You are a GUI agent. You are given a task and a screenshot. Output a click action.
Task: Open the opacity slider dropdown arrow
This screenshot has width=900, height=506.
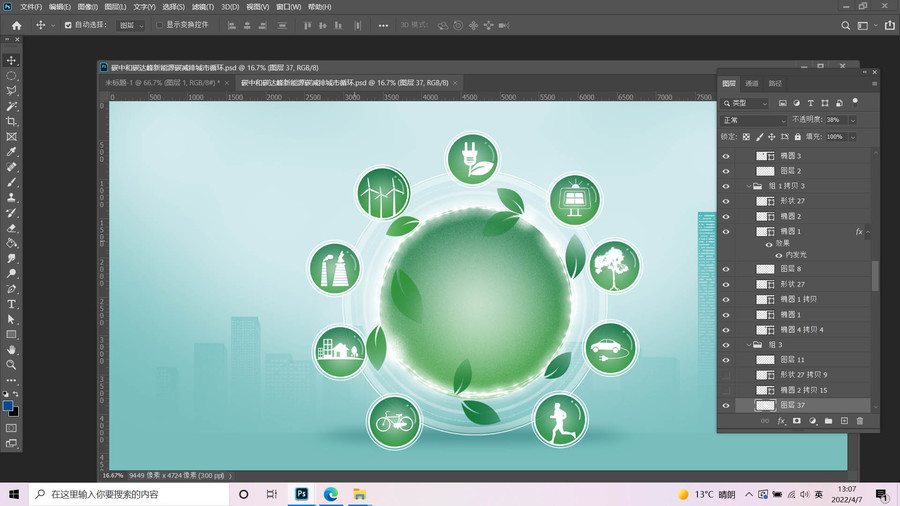[852, 120]
